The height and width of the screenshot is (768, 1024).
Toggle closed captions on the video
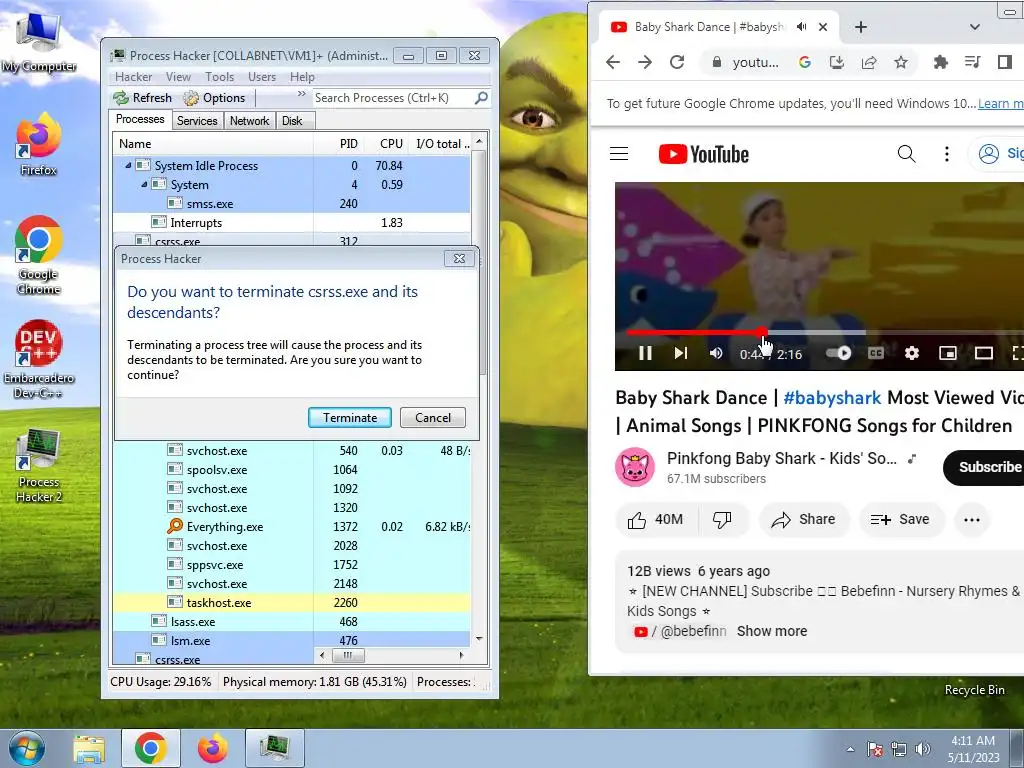click(x=876, y=353)
